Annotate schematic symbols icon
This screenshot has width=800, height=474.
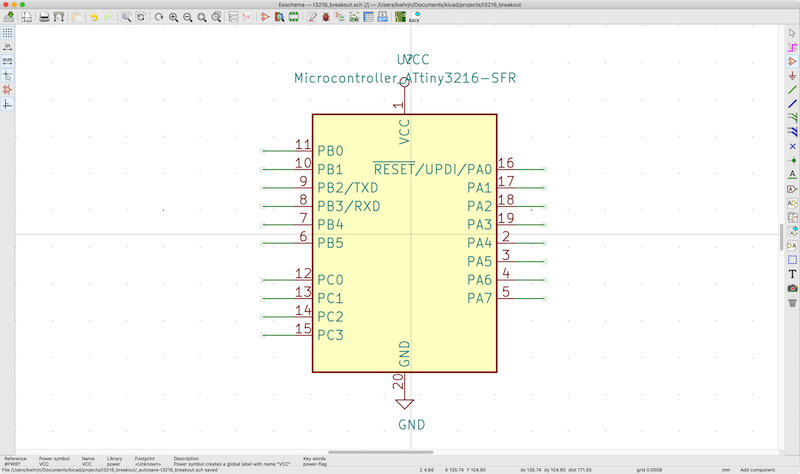[x=312, y=17]
